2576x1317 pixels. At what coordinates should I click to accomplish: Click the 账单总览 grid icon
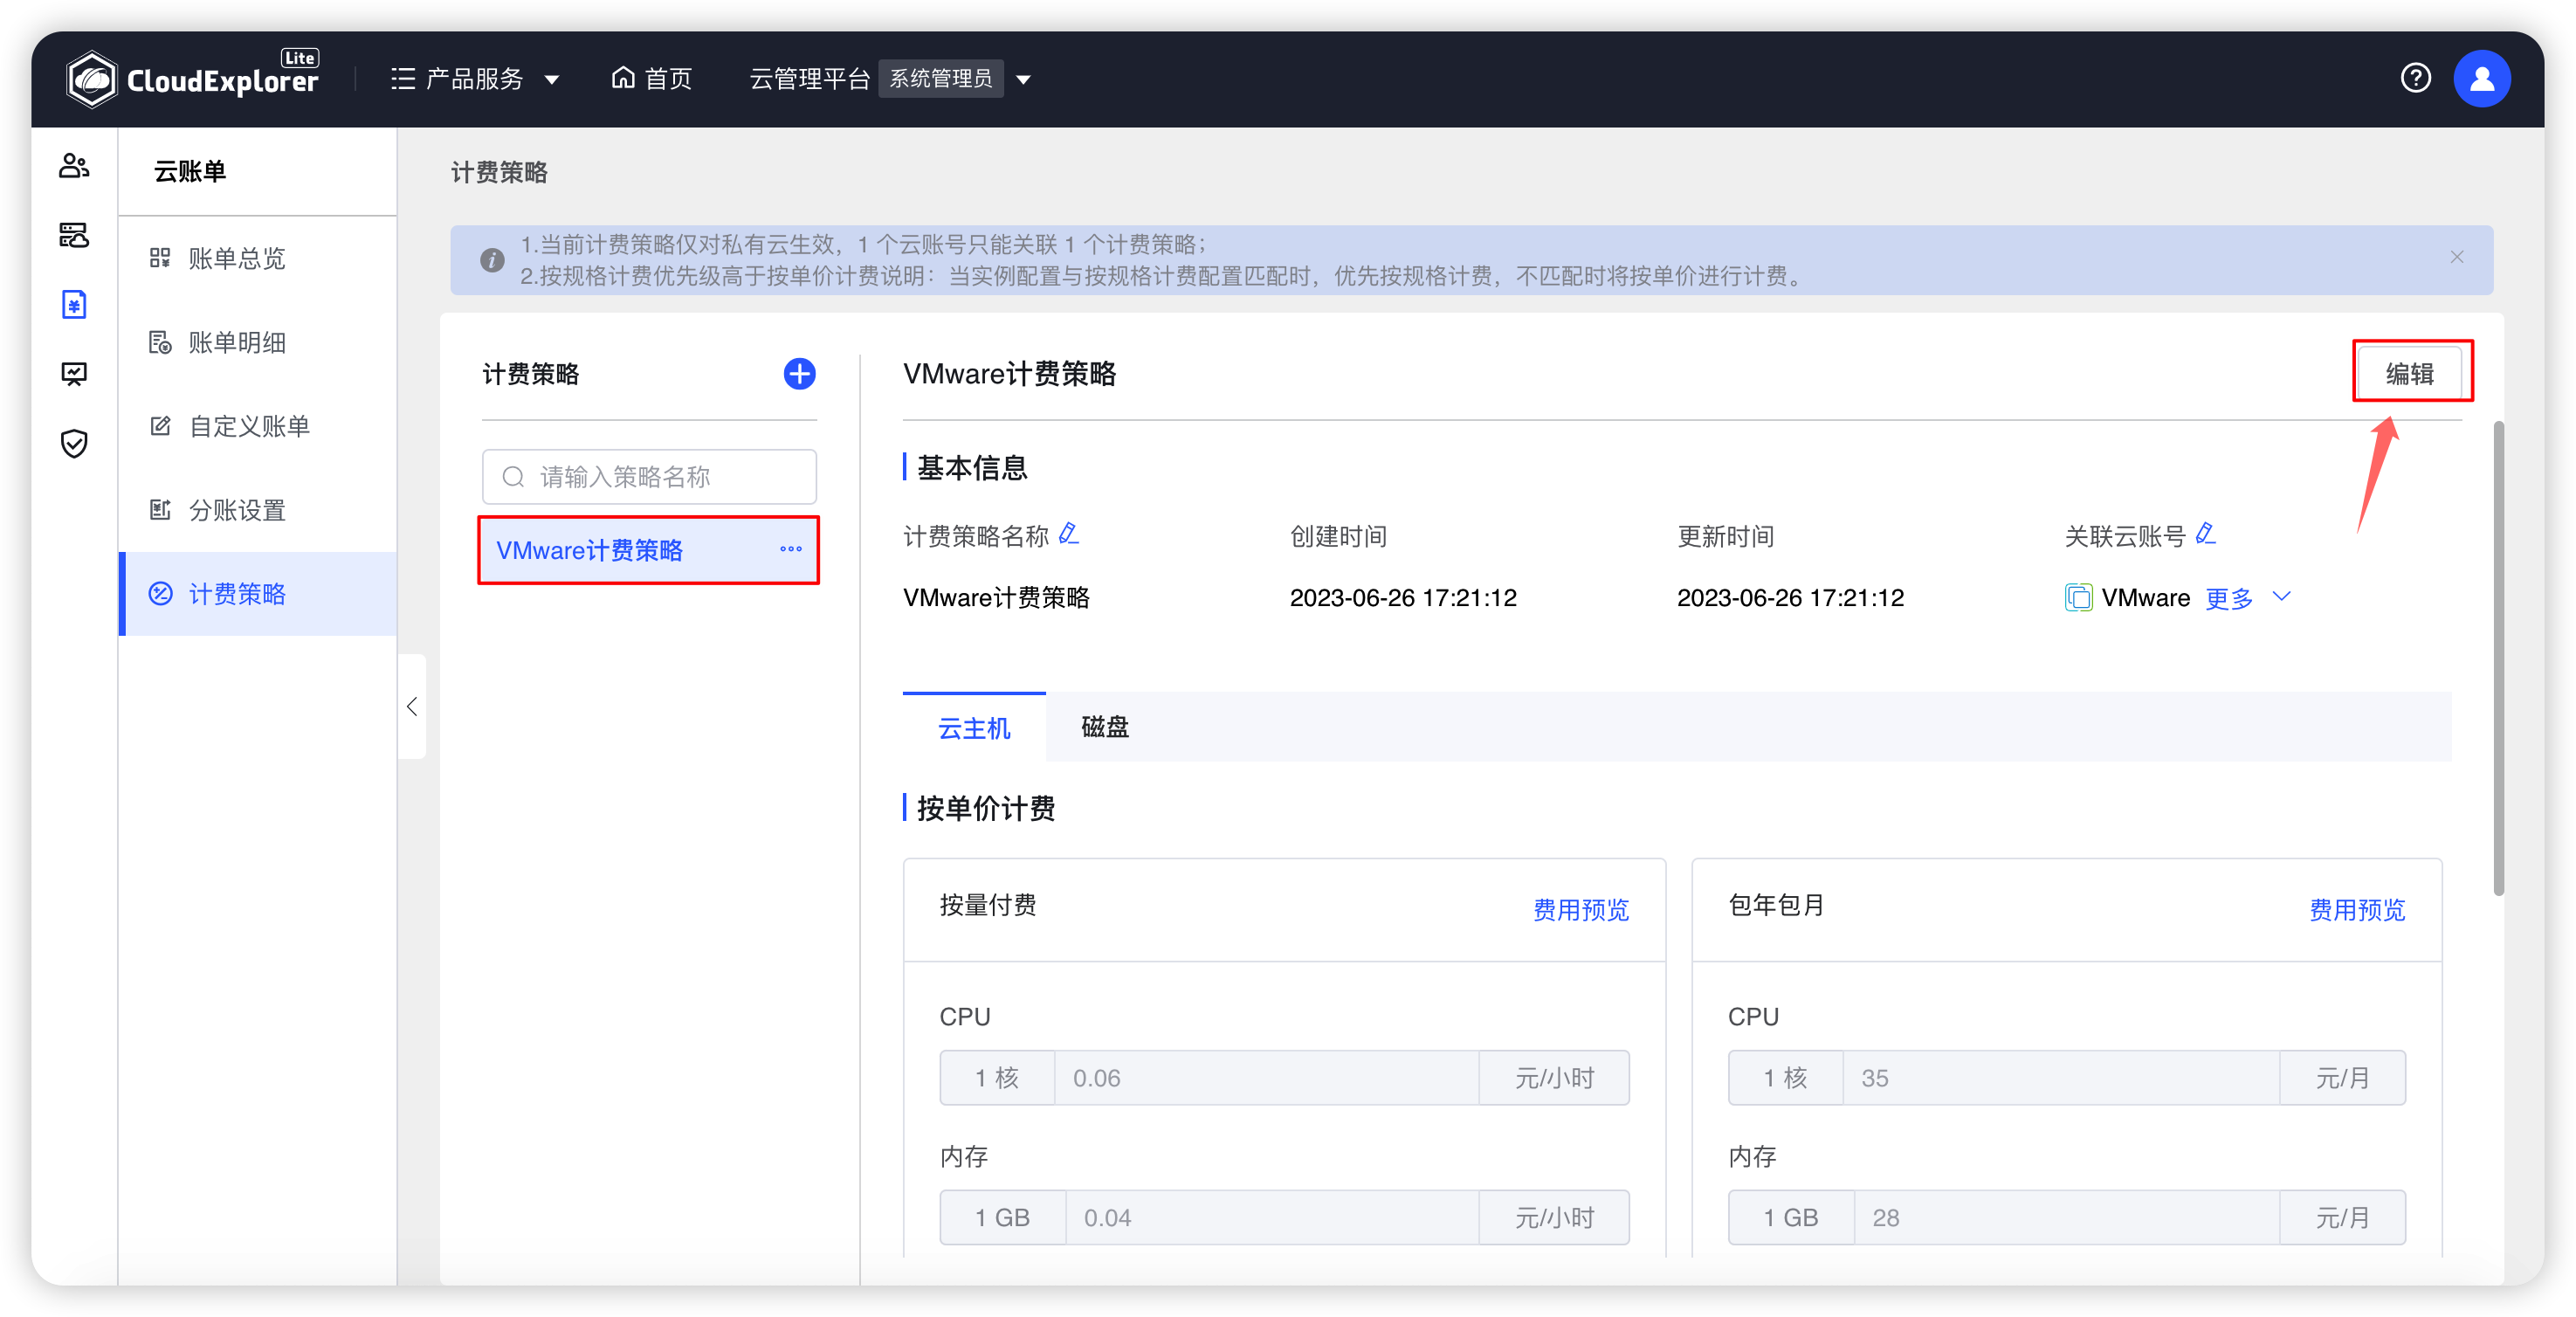[x=160, y=258]
